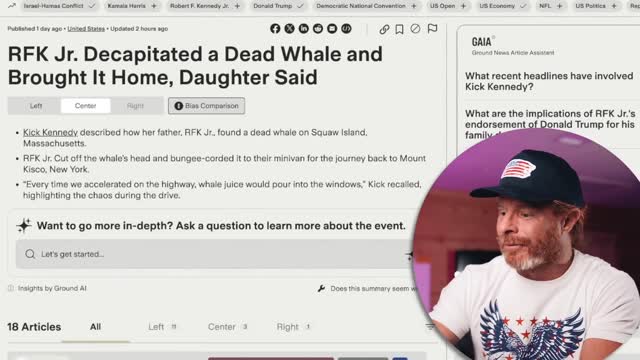Click the sparkle icon beside 'Want to go more in-depth?'
Image resolution: width=640 pixels, height=360 pixels.
pos(24,225)
